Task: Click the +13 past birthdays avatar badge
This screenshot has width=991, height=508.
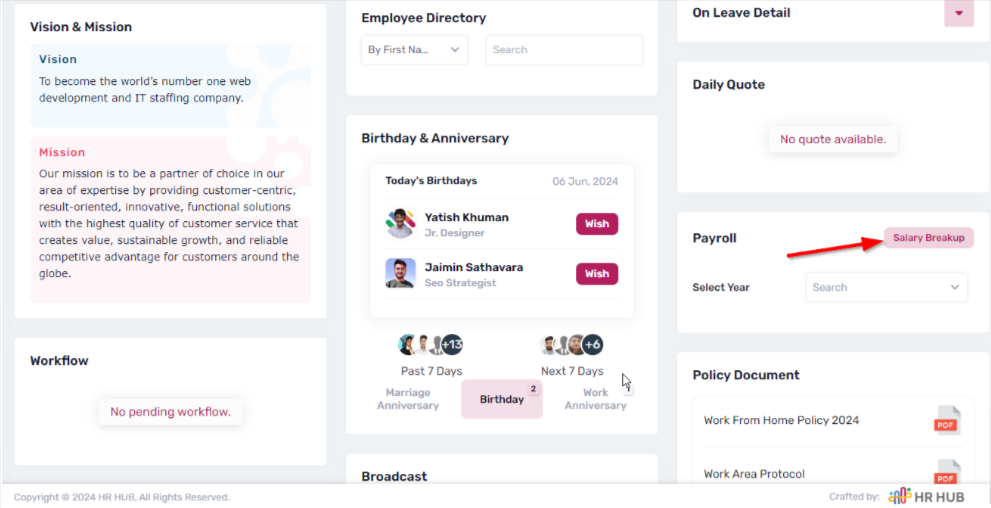Action: 451,345
